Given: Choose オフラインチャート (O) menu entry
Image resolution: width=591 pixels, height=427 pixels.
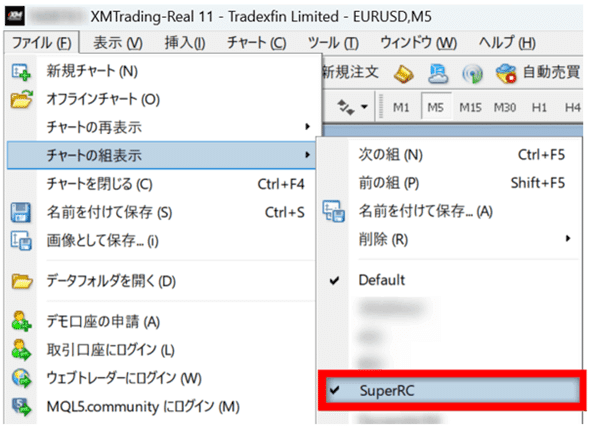Looking at the screenshot, I should [162, 99].
